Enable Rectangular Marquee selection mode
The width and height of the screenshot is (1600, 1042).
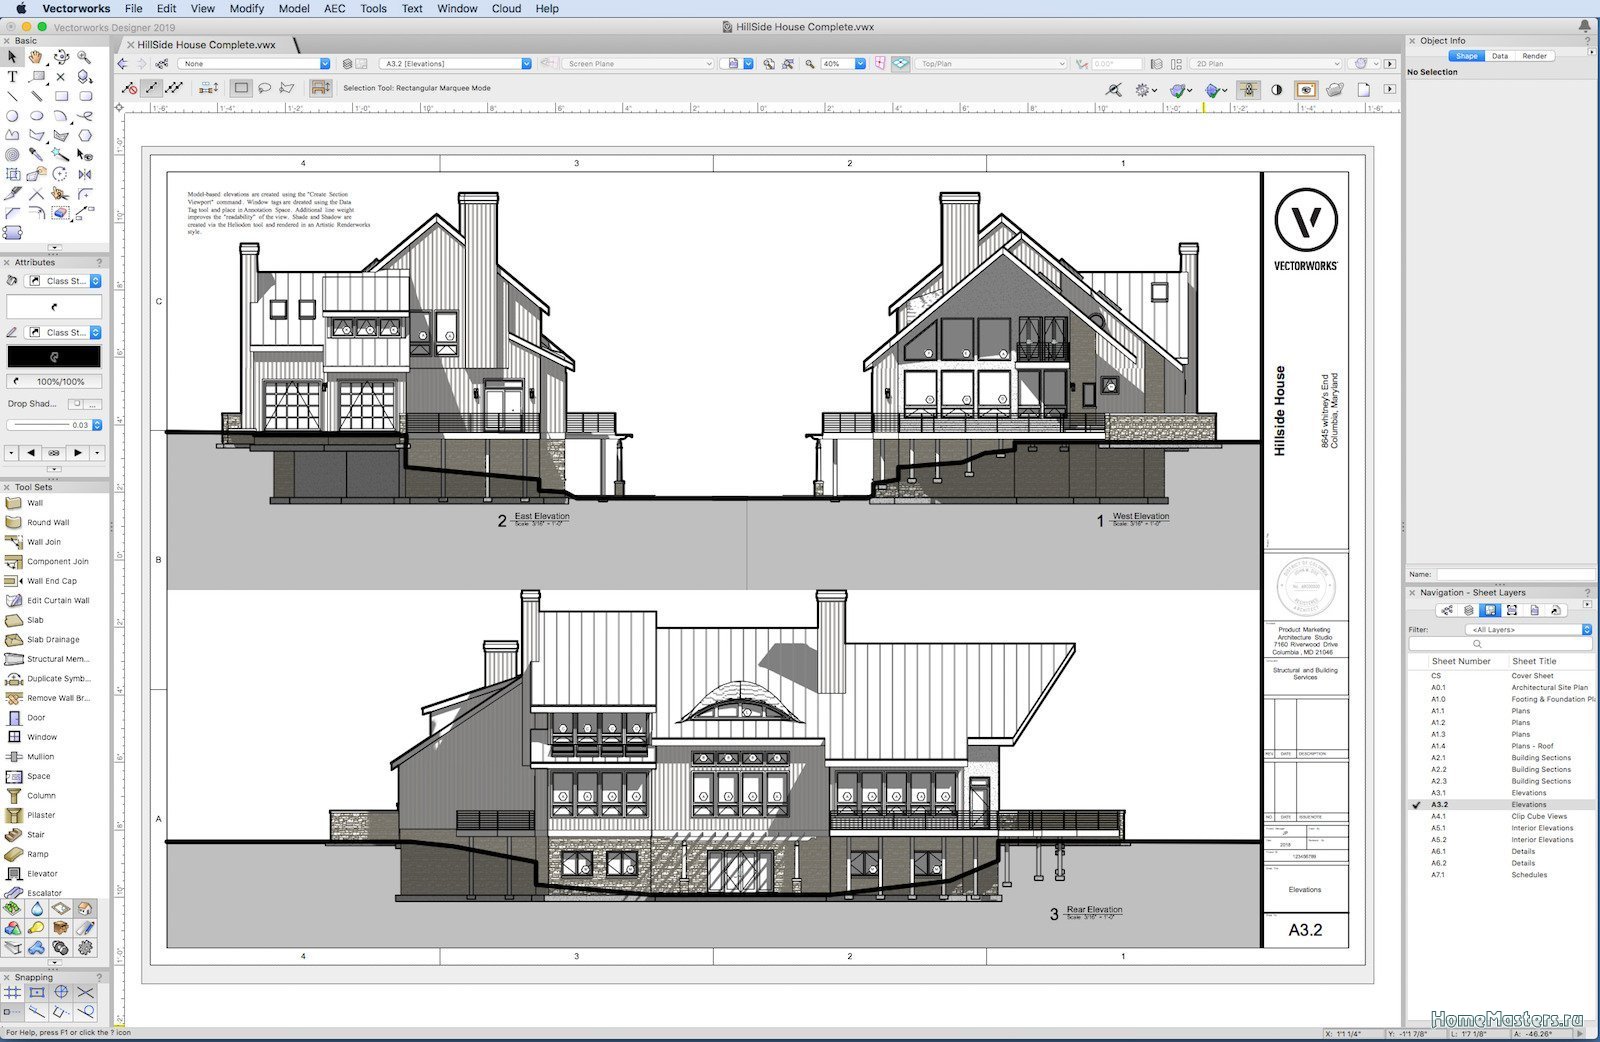coord(241,88)
